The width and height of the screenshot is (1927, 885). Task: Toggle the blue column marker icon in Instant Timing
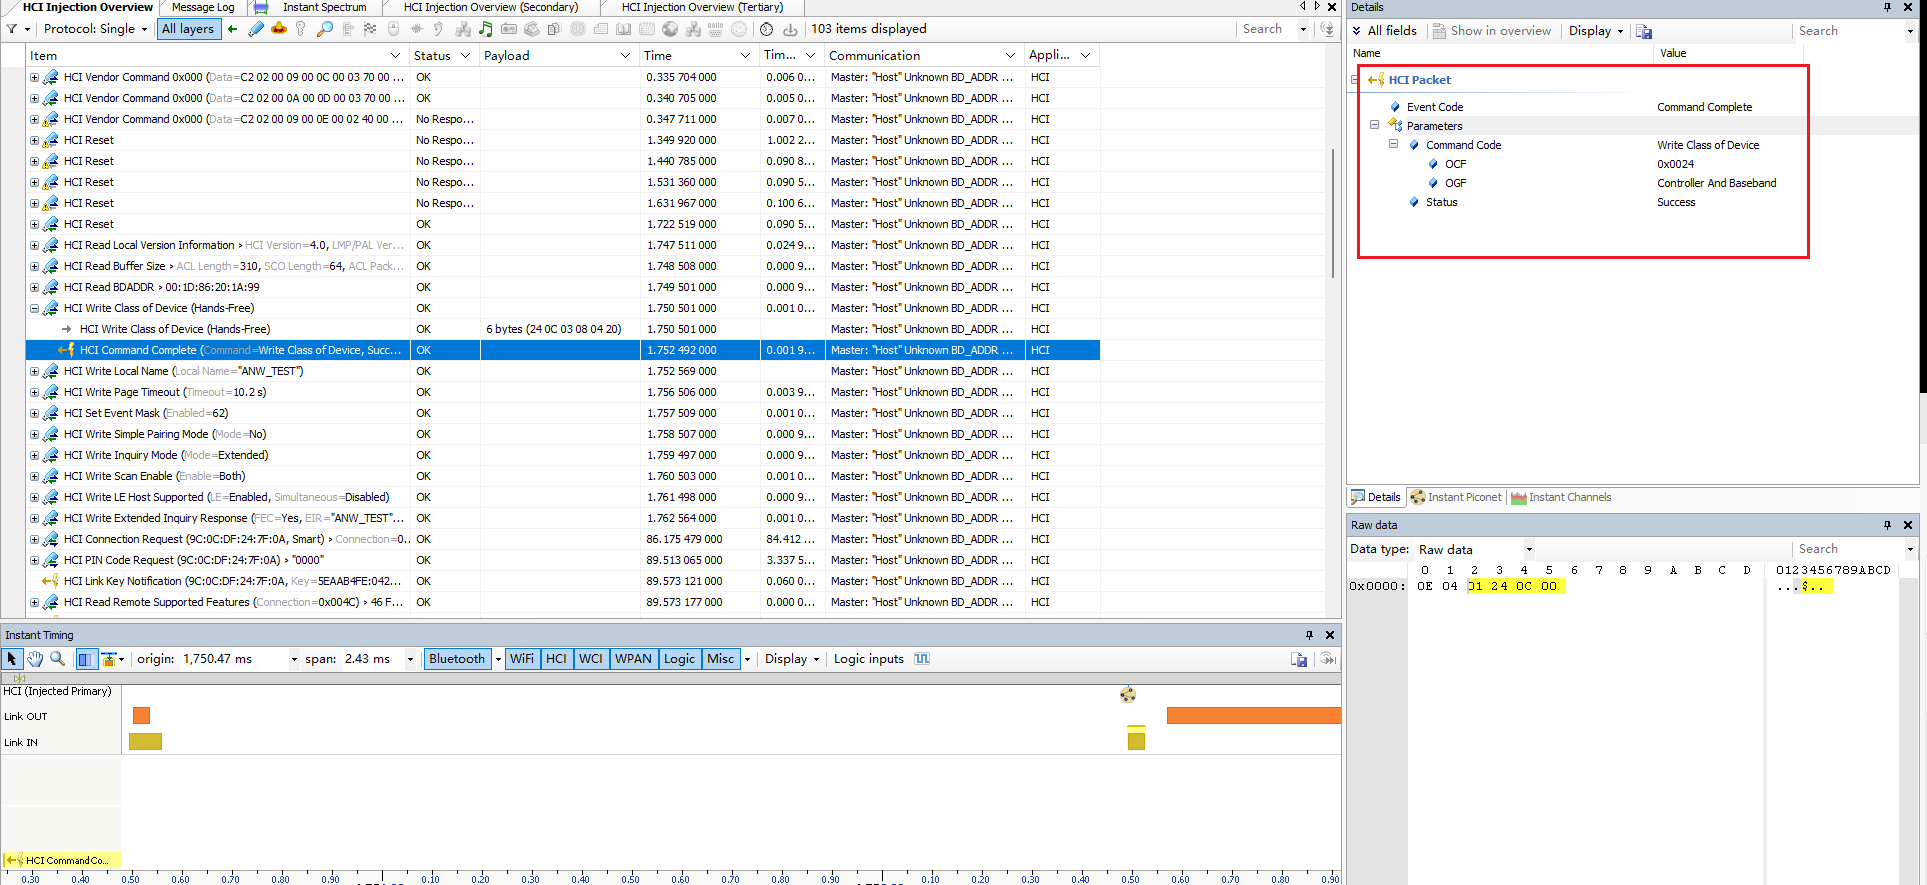click(x=85, y=659)
